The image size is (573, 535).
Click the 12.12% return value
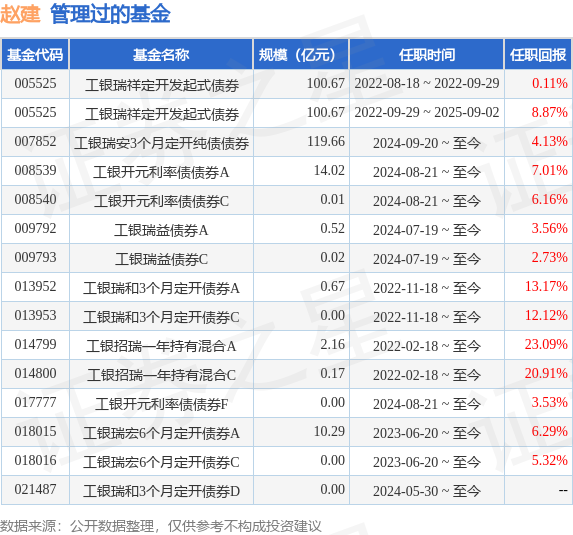point(546,316)
